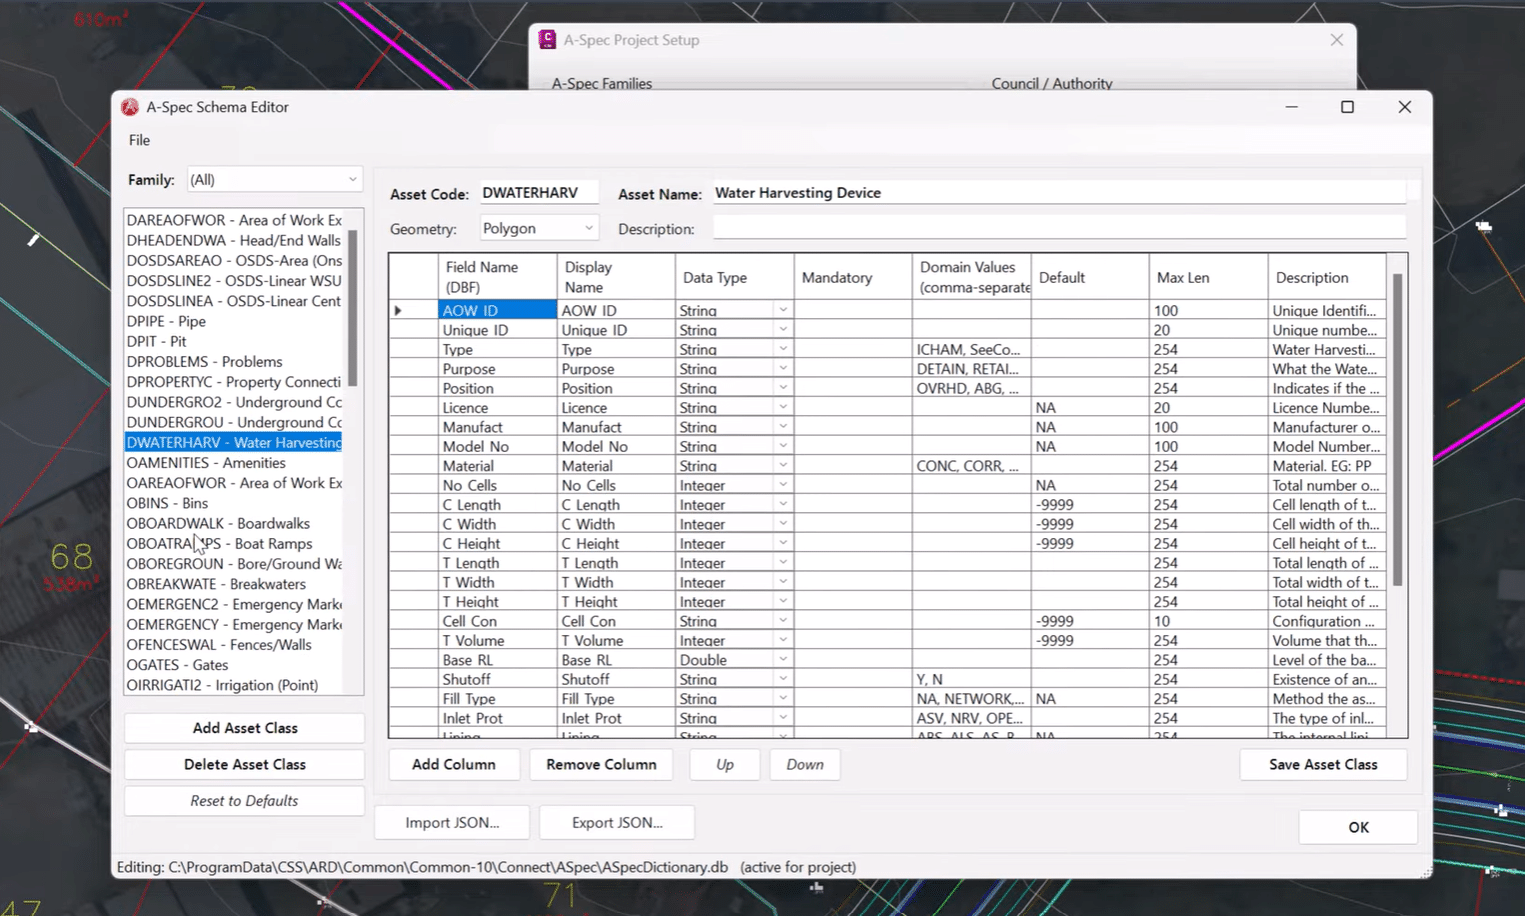This screenshot has height=916, width=1525.
Task: Click the Domain Values cell 'Y, N'
Action: tap(971, 680)
